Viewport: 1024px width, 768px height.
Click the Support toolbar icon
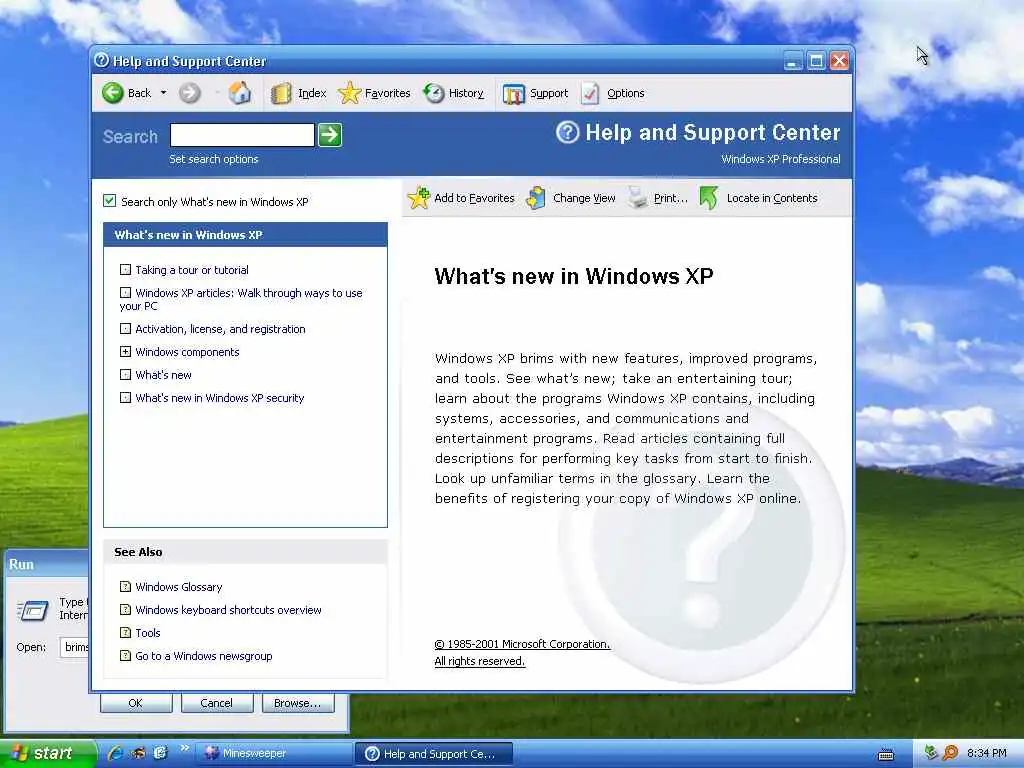coord(513,94)
